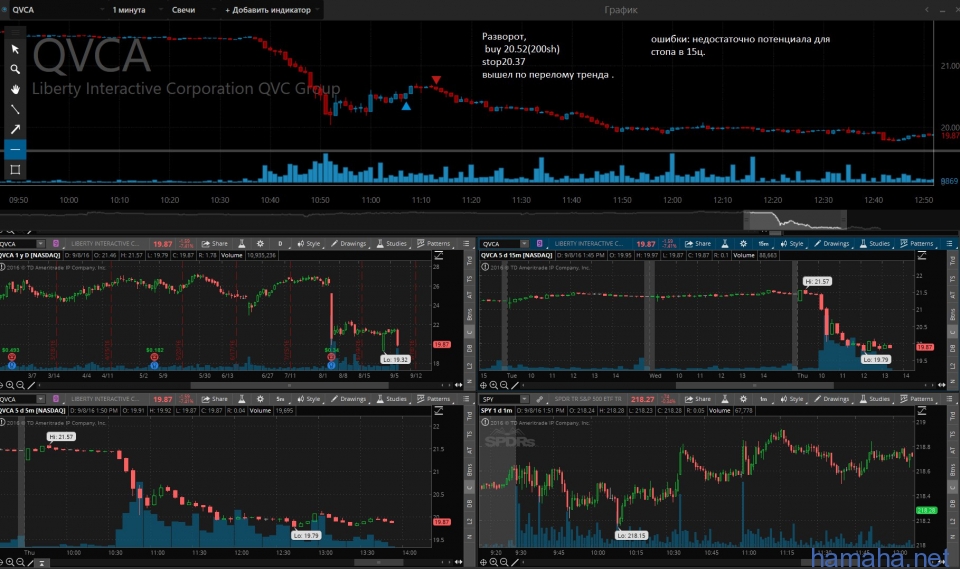Screen dimensions: 960x569
Task: Toggle the TS side tab on daily chart
Action: 470,279
